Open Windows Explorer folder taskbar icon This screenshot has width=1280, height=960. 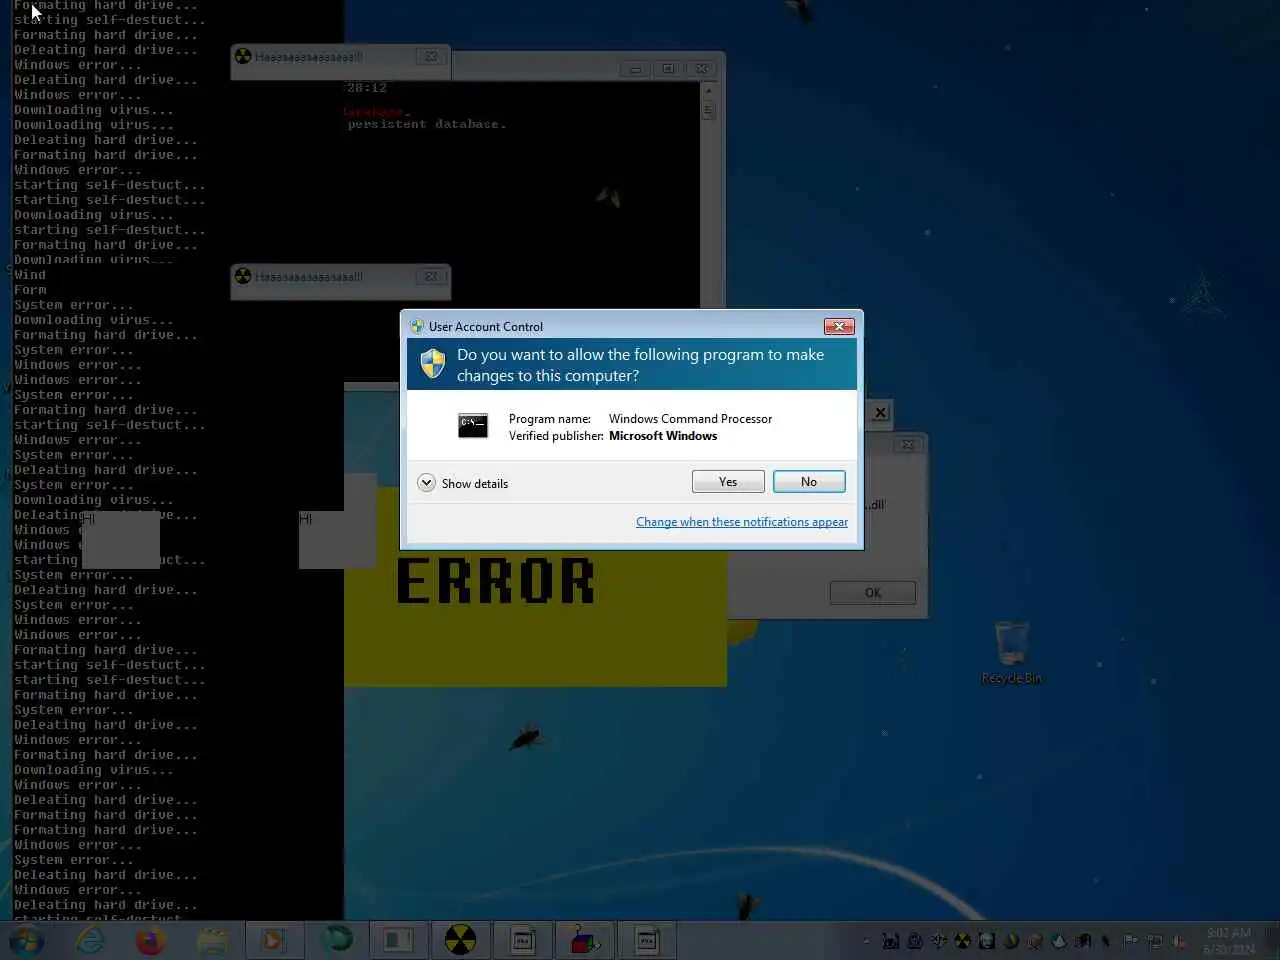point(213,941)
